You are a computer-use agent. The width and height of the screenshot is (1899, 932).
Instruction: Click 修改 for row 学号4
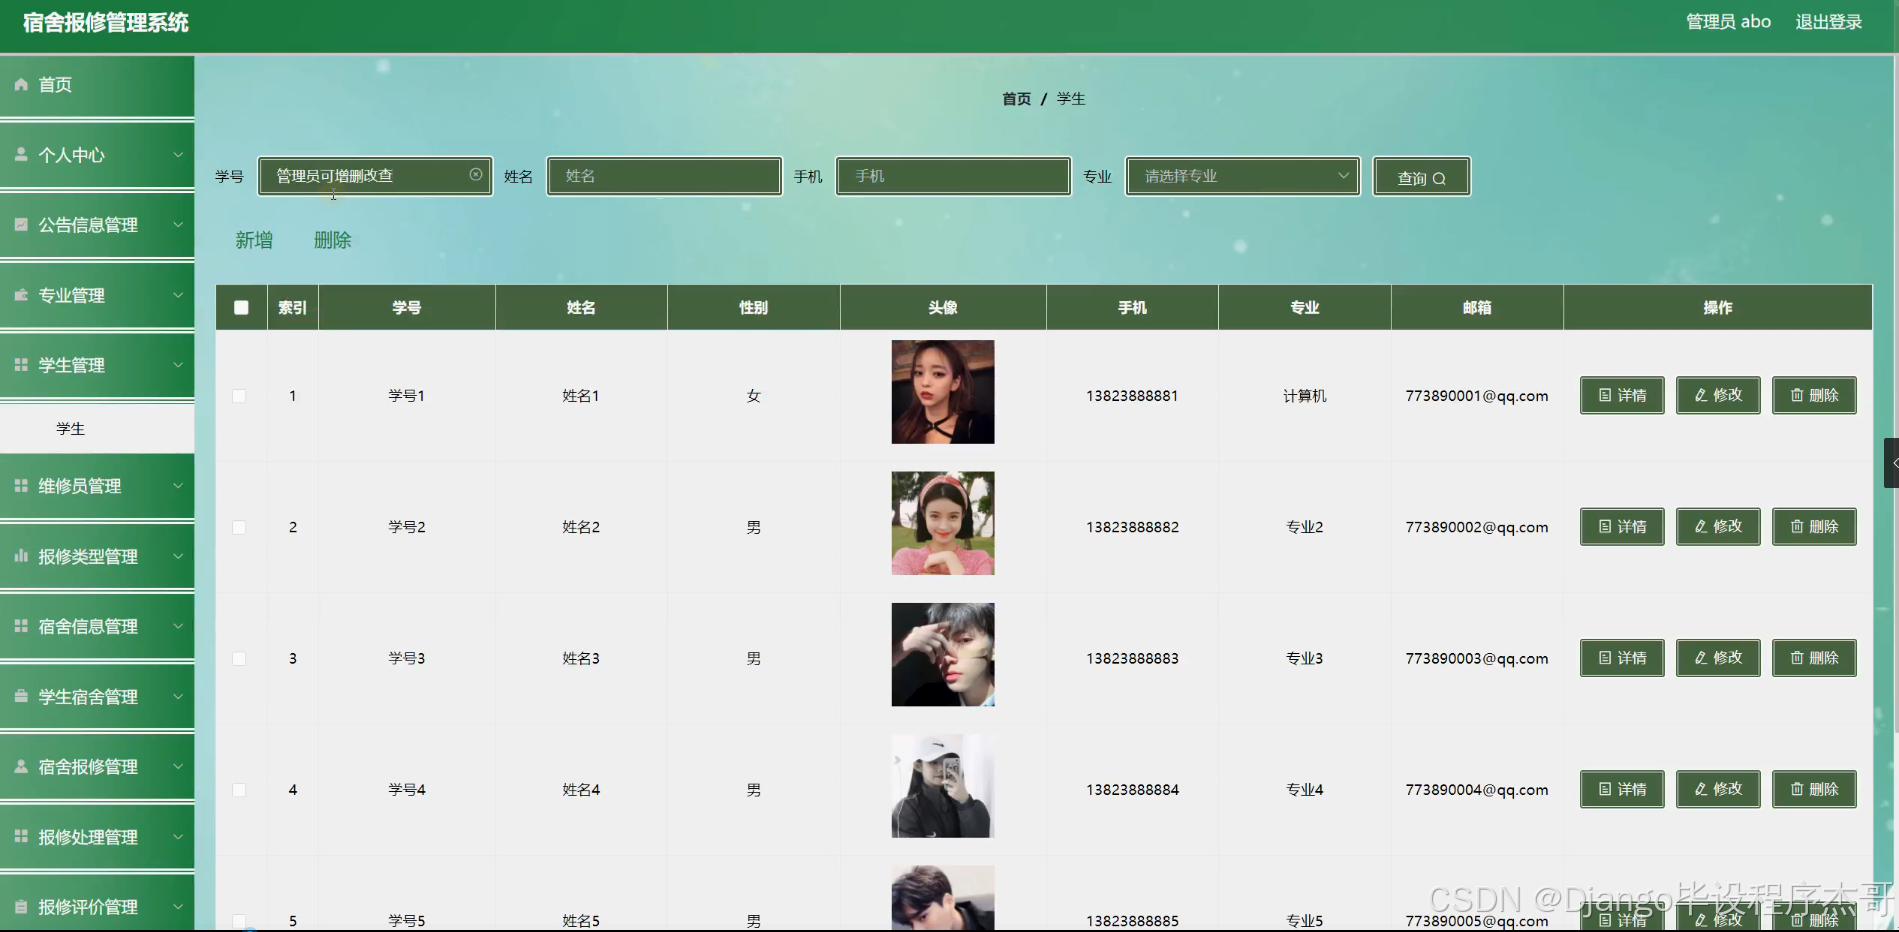[1718, 789]
